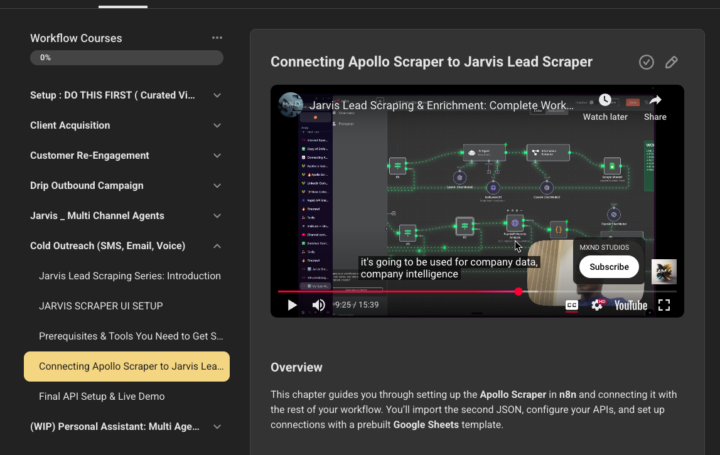The height and width of the screenshot is (455, 720).
Task: Collapse Cold Outreach (SMS, Email, Voice) chevron
Action: (x=217, y=246)
